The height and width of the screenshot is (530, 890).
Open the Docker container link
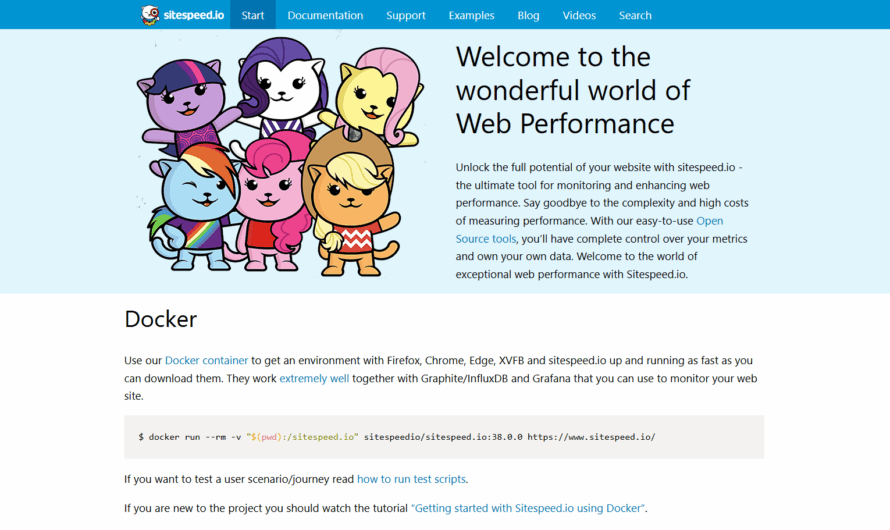[206, 360]
